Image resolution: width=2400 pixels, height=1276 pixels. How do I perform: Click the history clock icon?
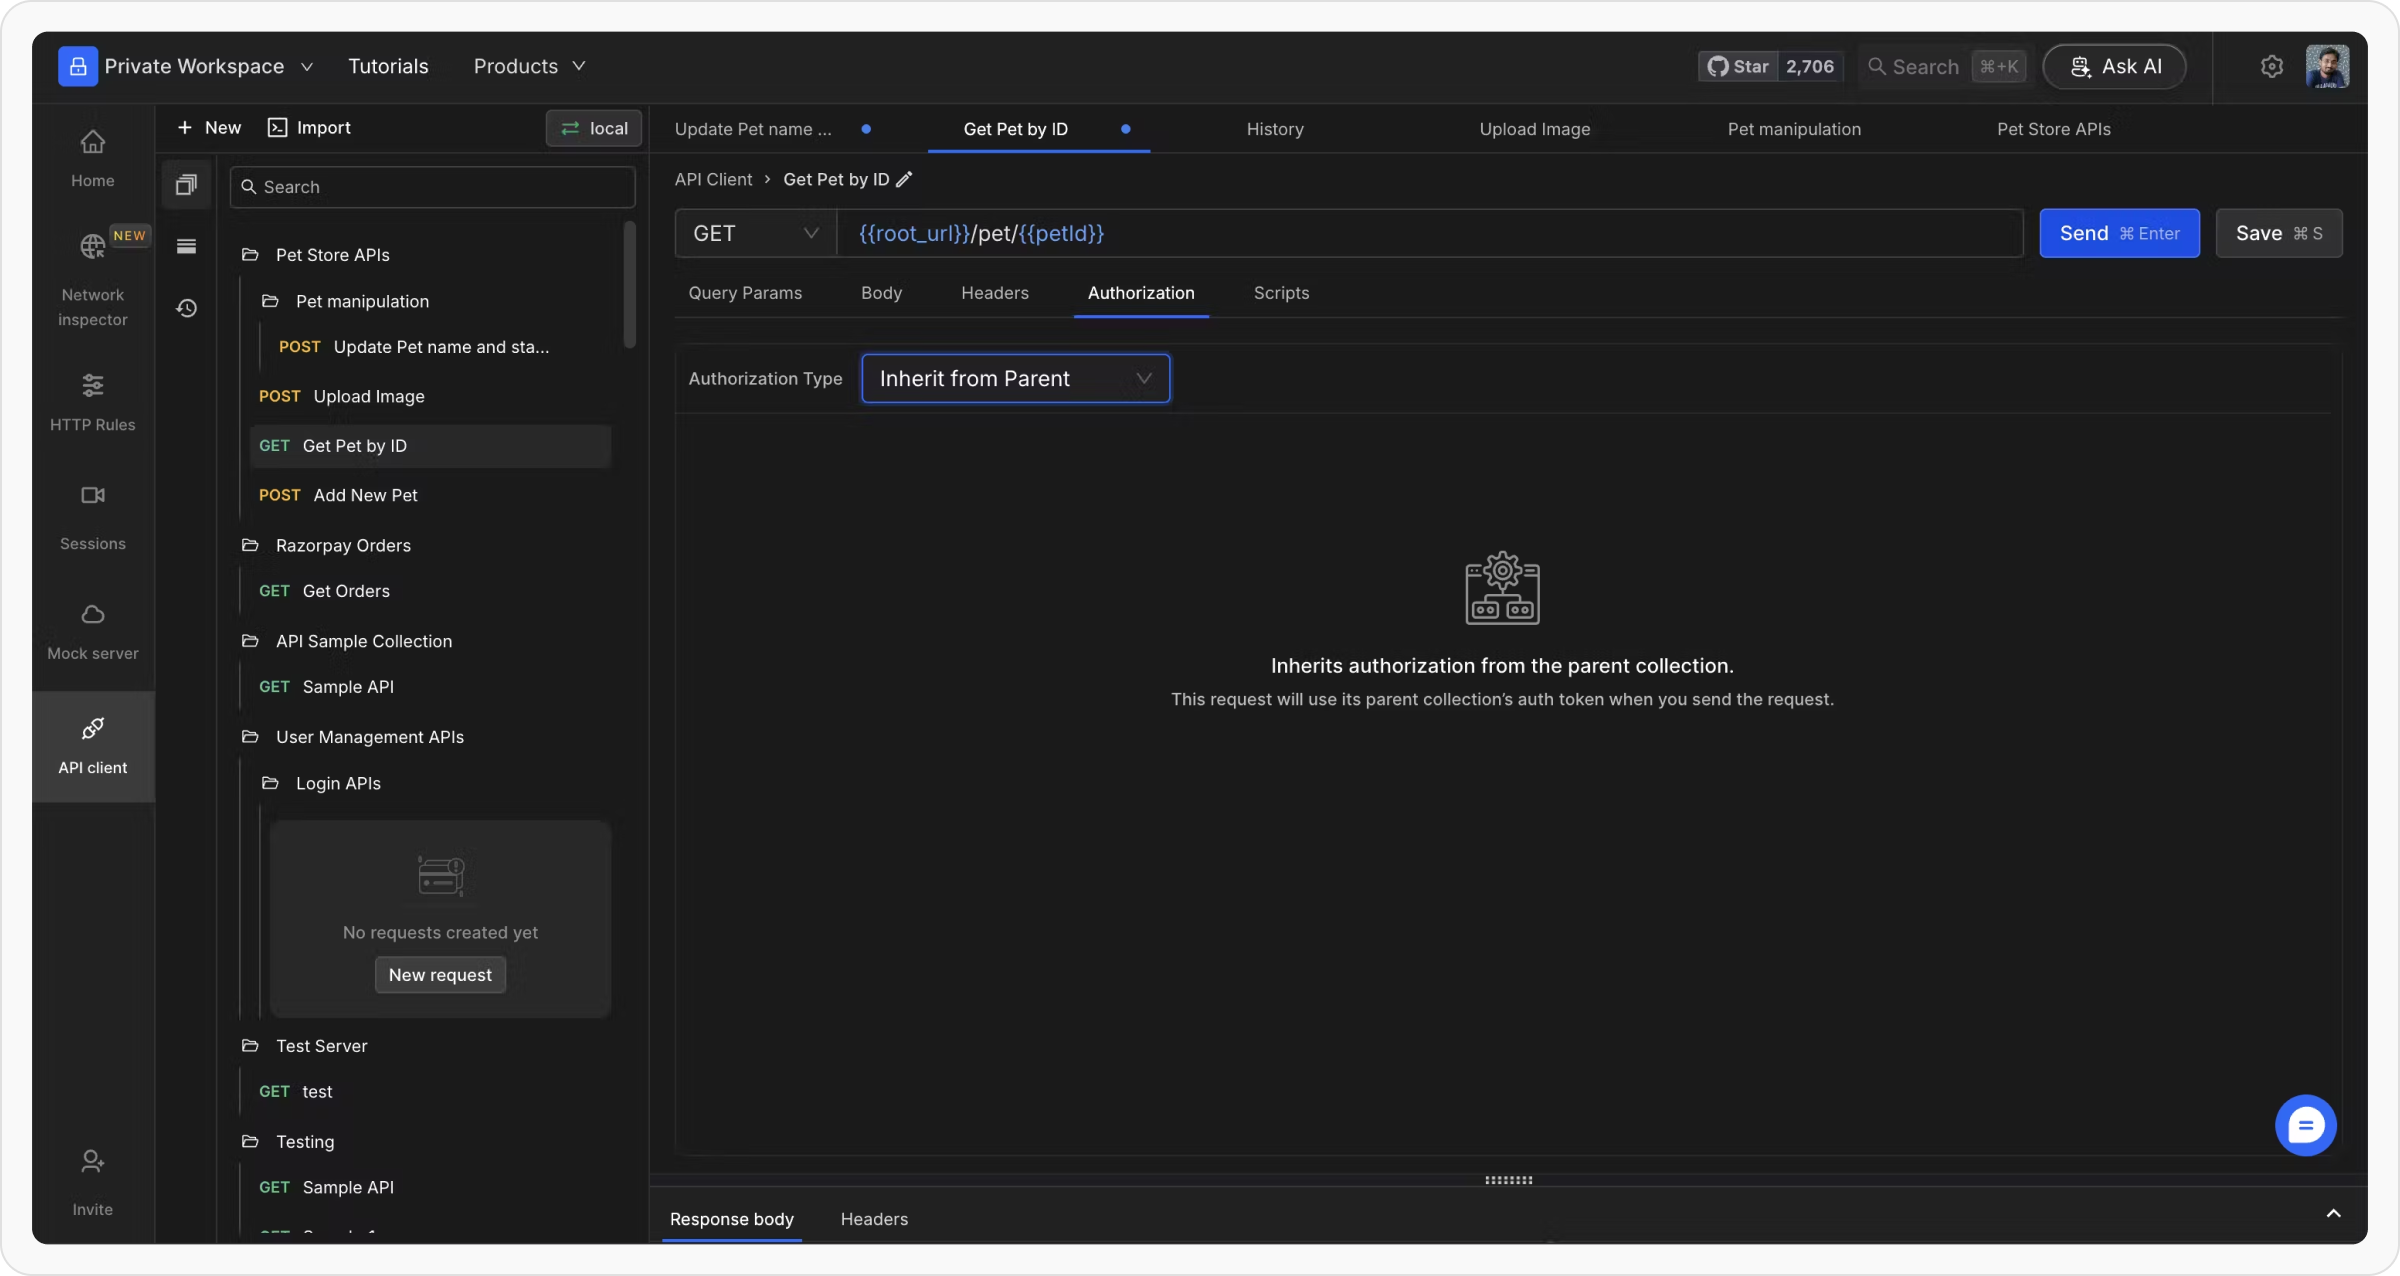186,308
